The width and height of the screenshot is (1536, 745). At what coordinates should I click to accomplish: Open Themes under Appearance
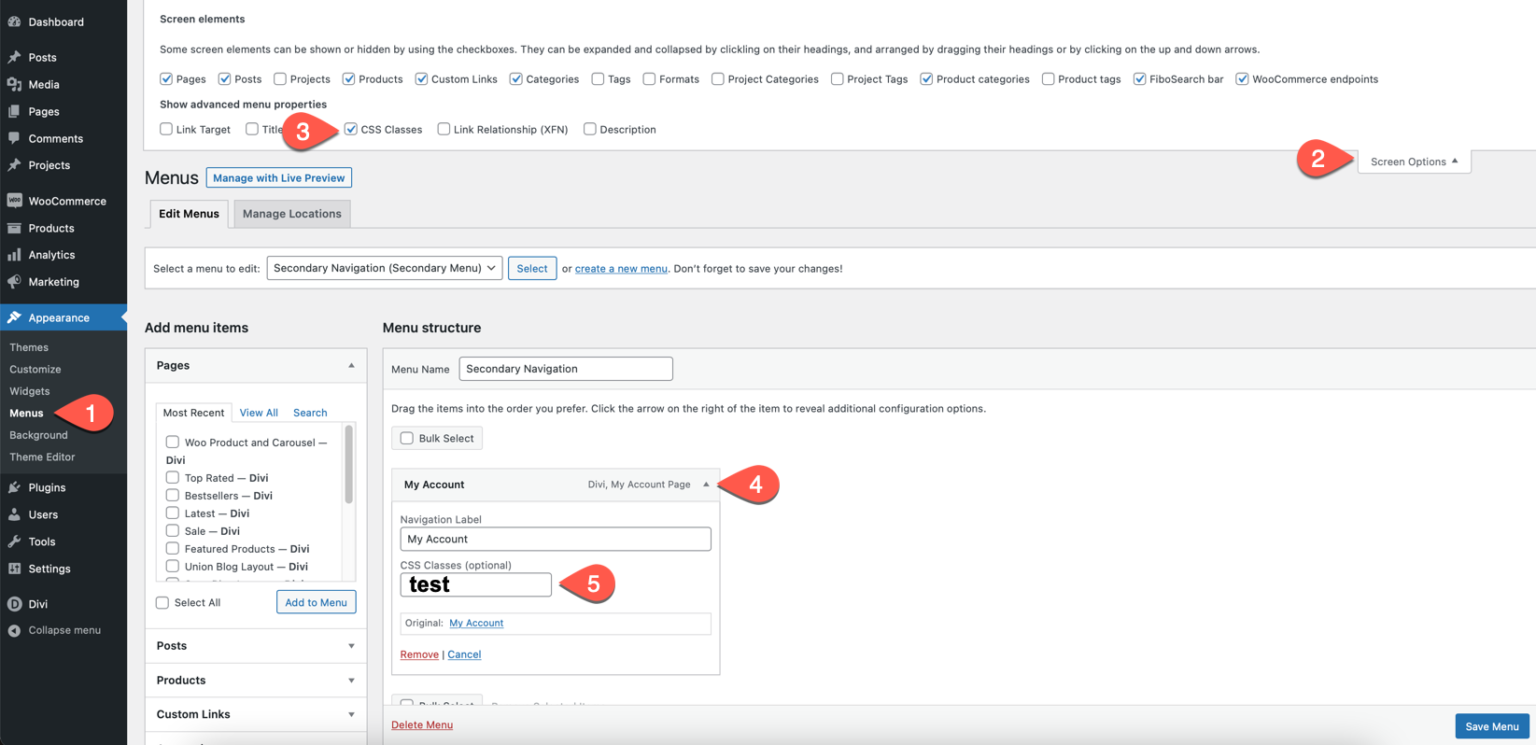click(29, 347)
